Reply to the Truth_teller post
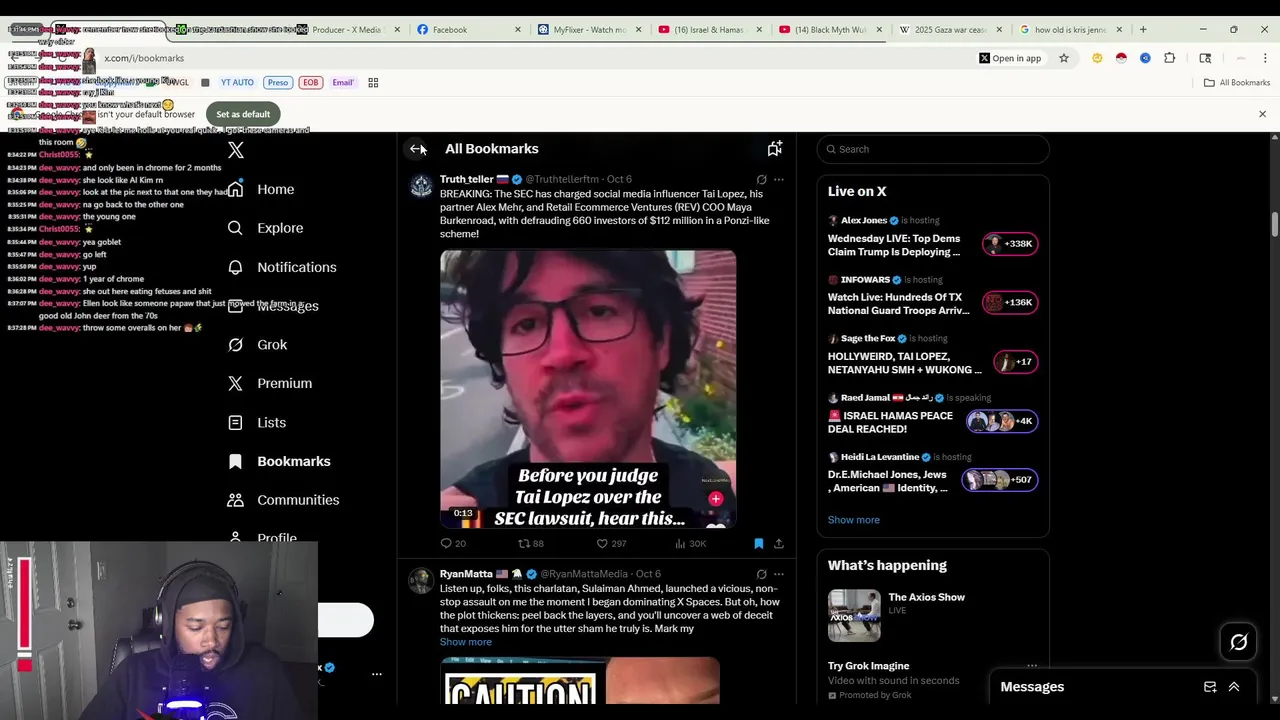The width and height of the screenshot is (1280, 720). click(x=453, y=543)
